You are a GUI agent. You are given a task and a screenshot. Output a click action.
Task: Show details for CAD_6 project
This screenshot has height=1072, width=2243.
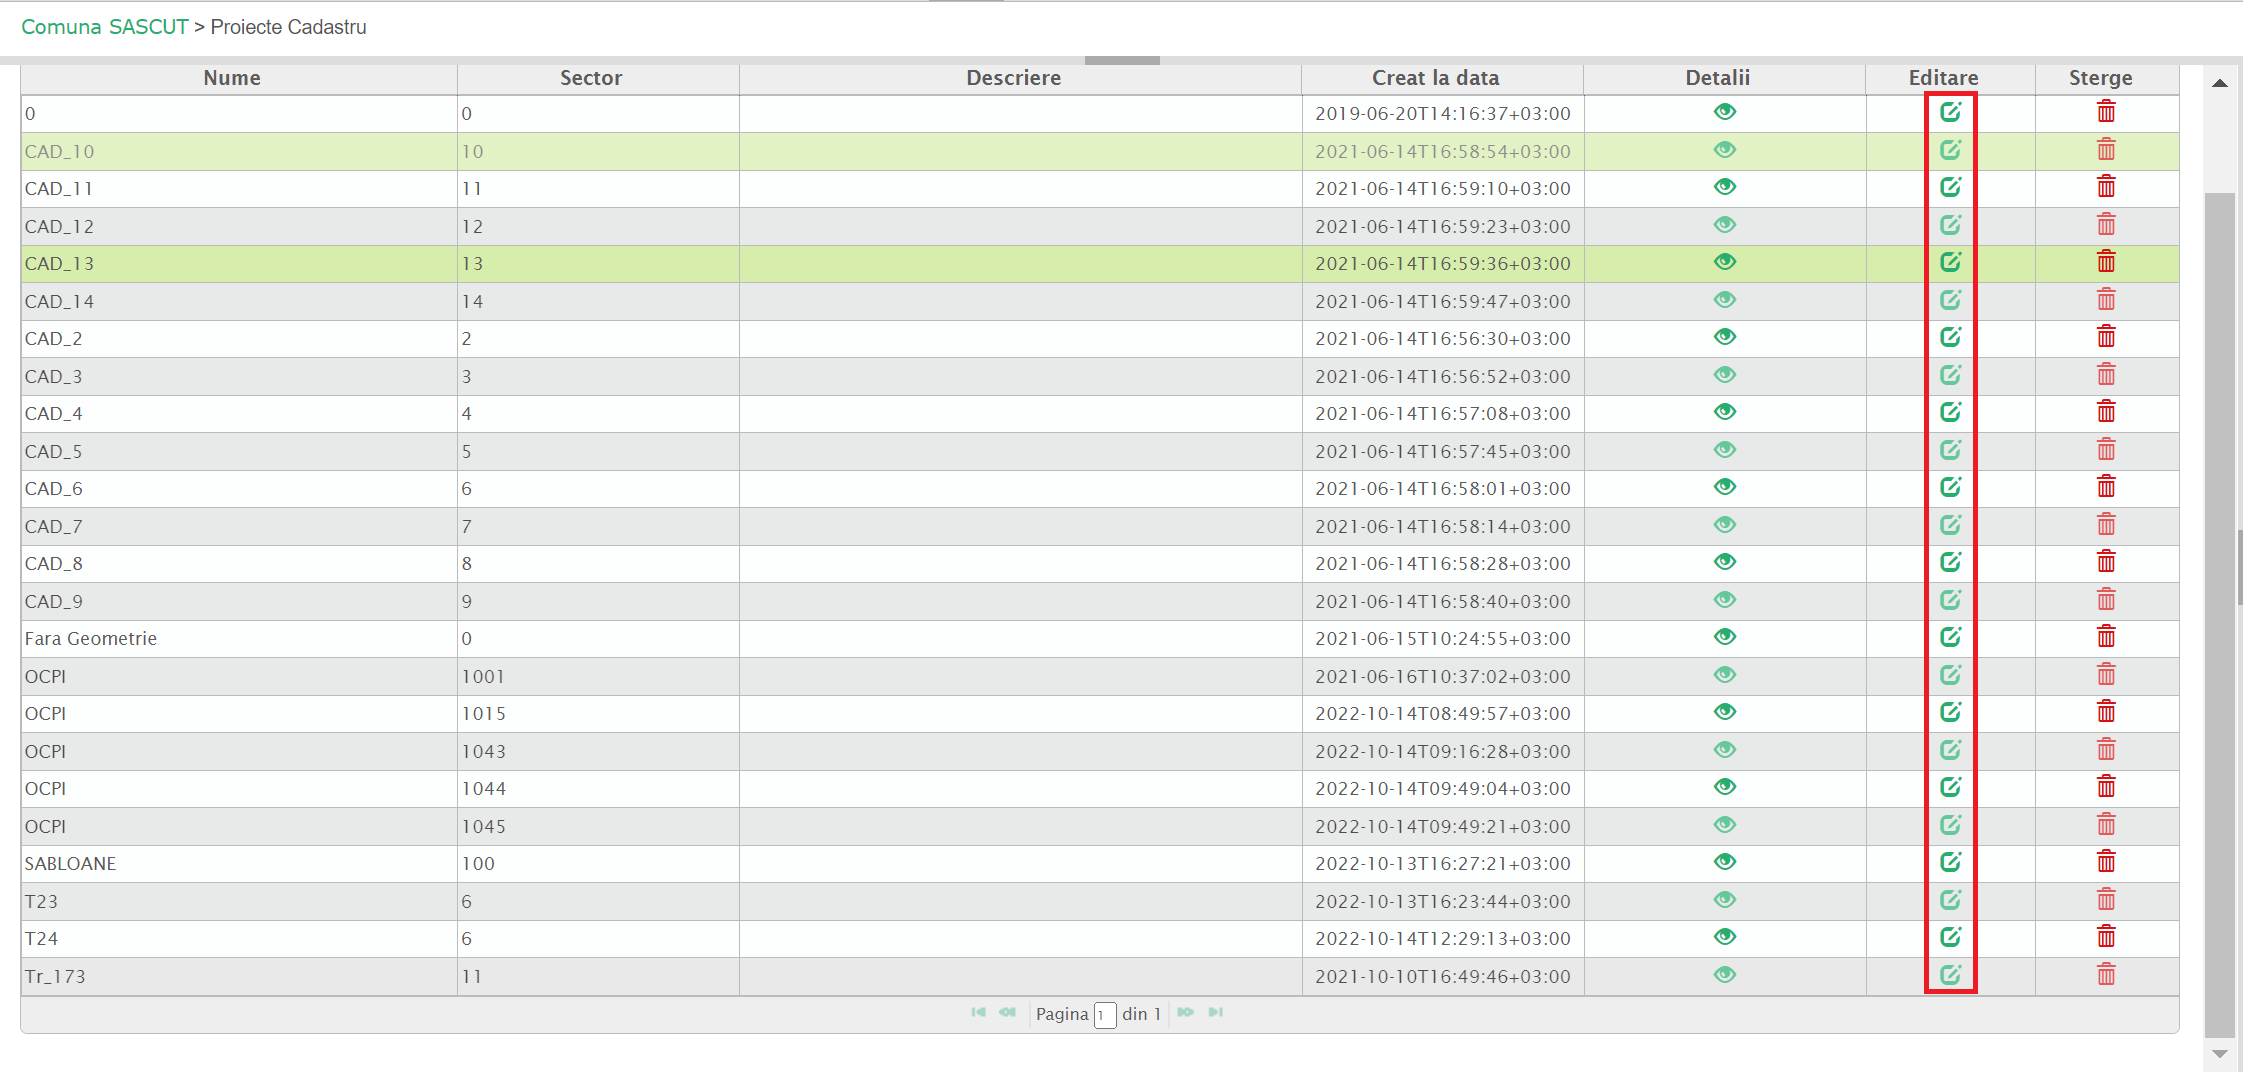pyautogui.click(x=1724, y=487)
